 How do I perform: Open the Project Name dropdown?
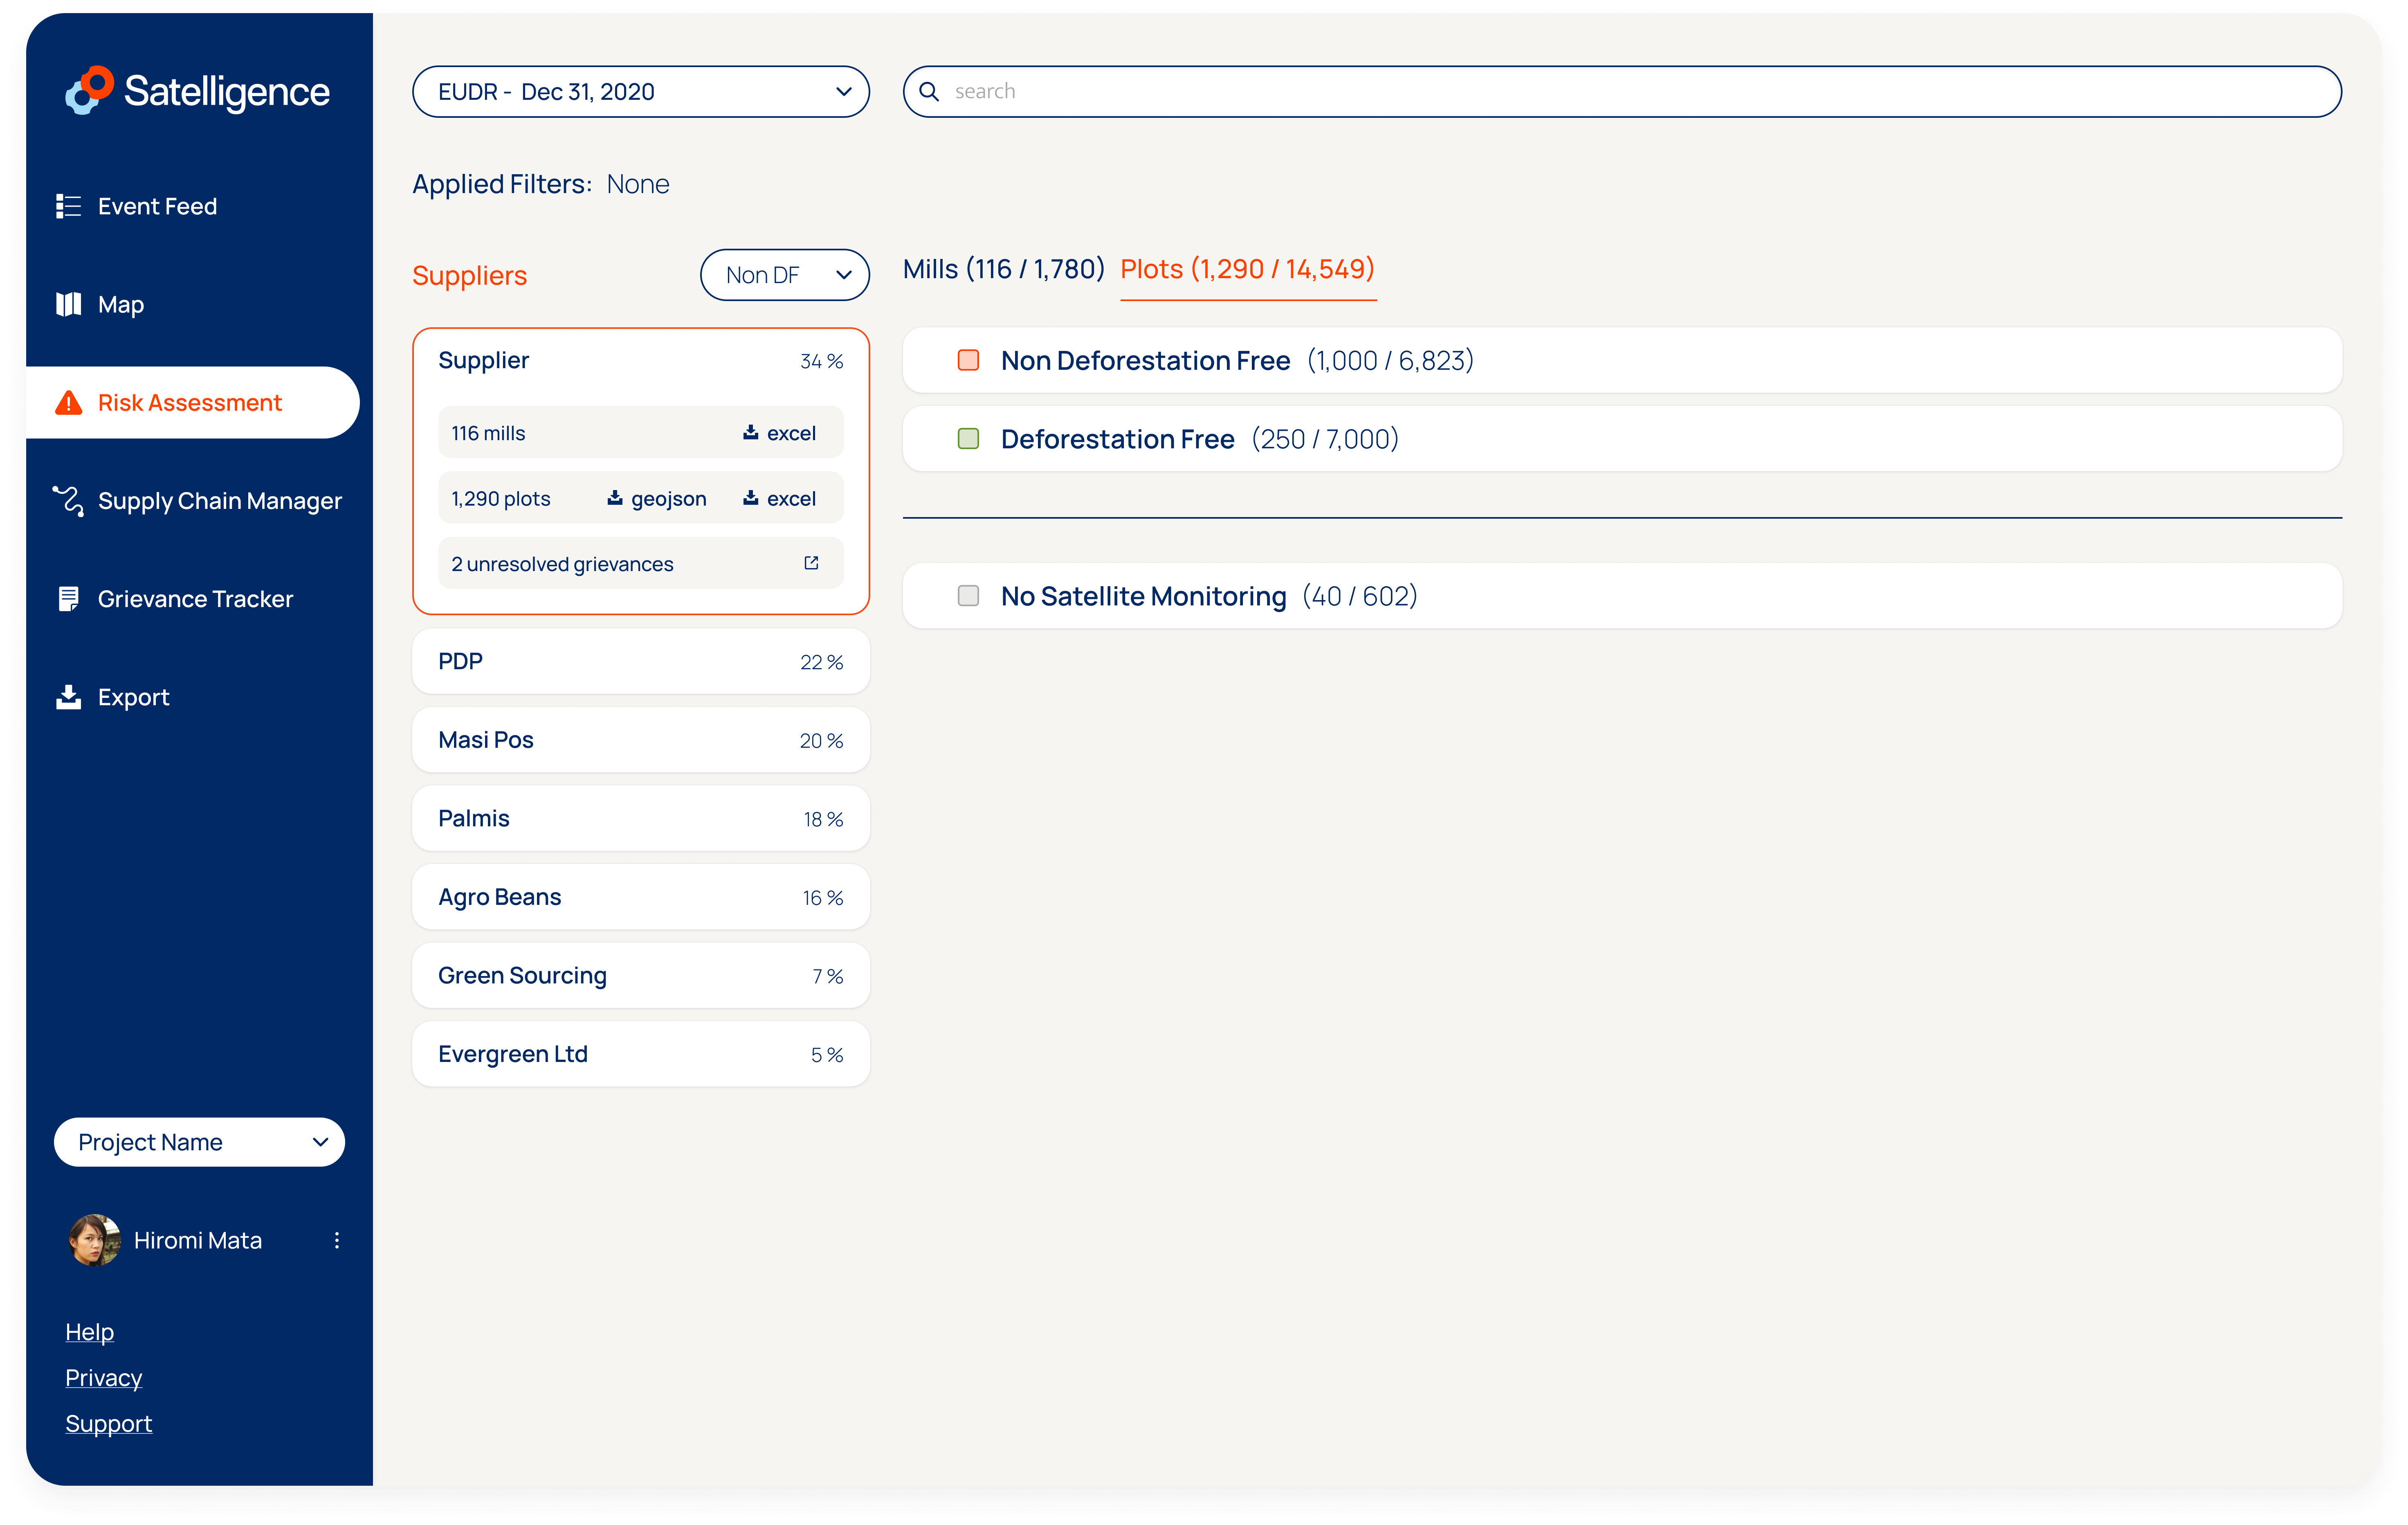[x=199, y=1142]
